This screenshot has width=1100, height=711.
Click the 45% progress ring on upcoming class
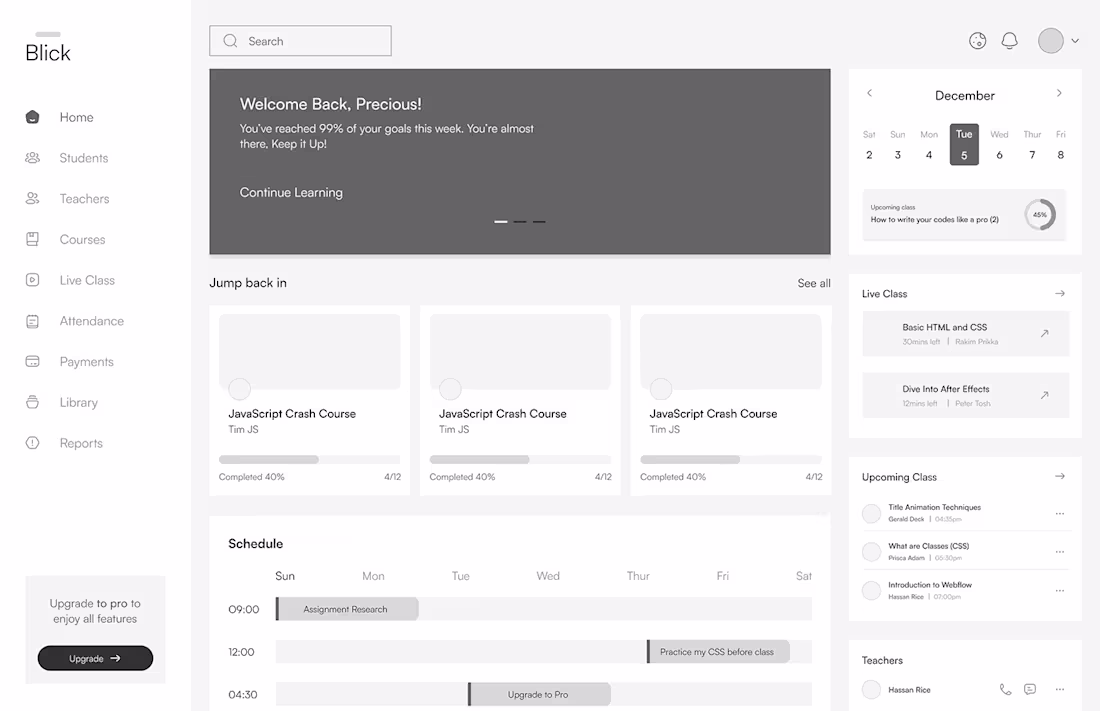1040,215
